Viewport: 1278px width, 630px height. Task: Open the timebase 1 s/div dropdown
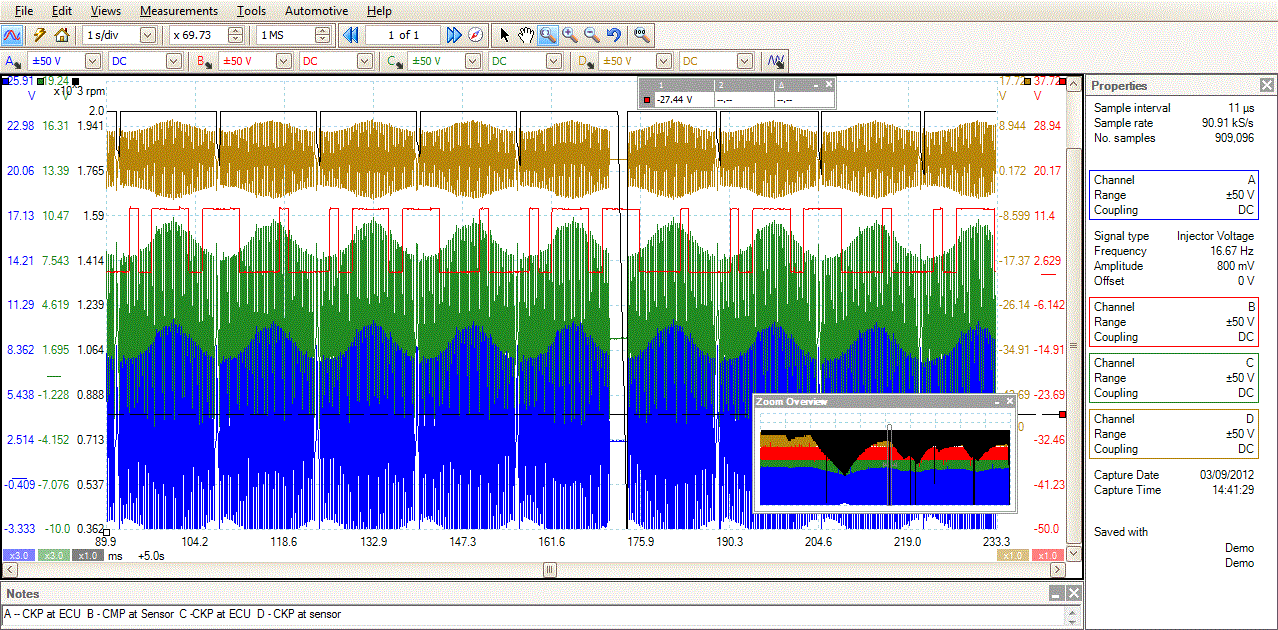coord(148,35)
